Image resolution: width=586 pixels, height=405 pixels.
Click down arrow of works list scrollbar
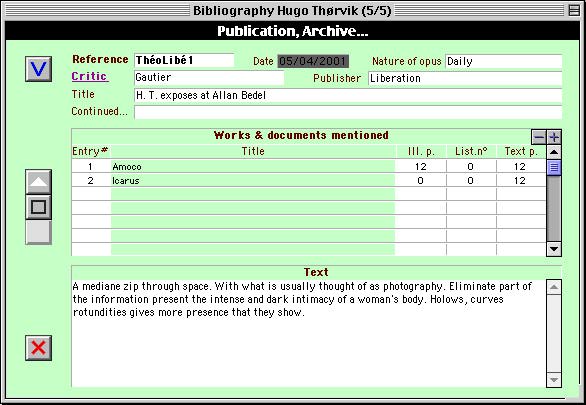tap(554, 249)
